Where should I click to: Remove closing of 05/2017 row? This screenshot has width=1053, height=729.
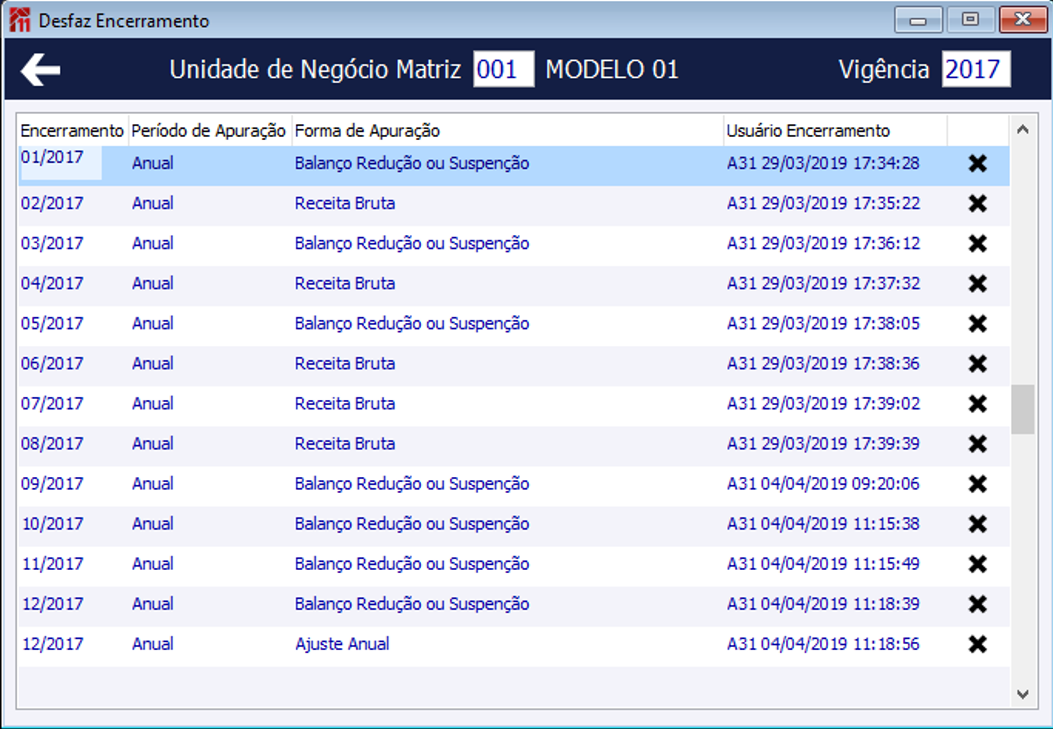[977, 324]
